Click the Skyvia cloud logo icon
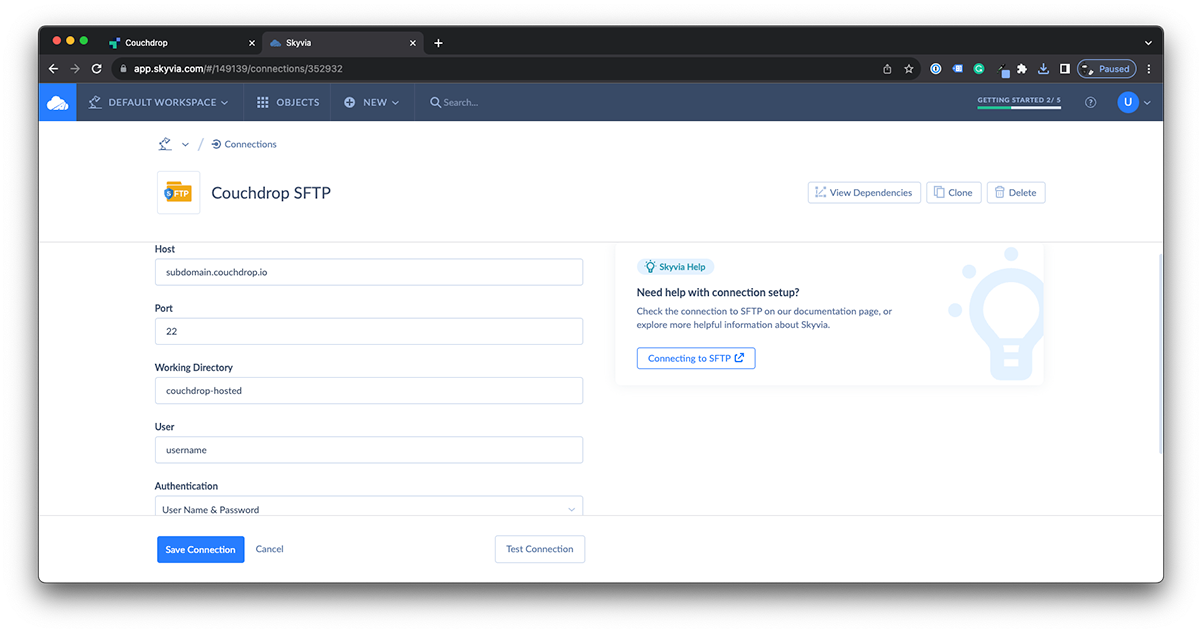The image size is (1200, 631). click(x=57, y=101)
